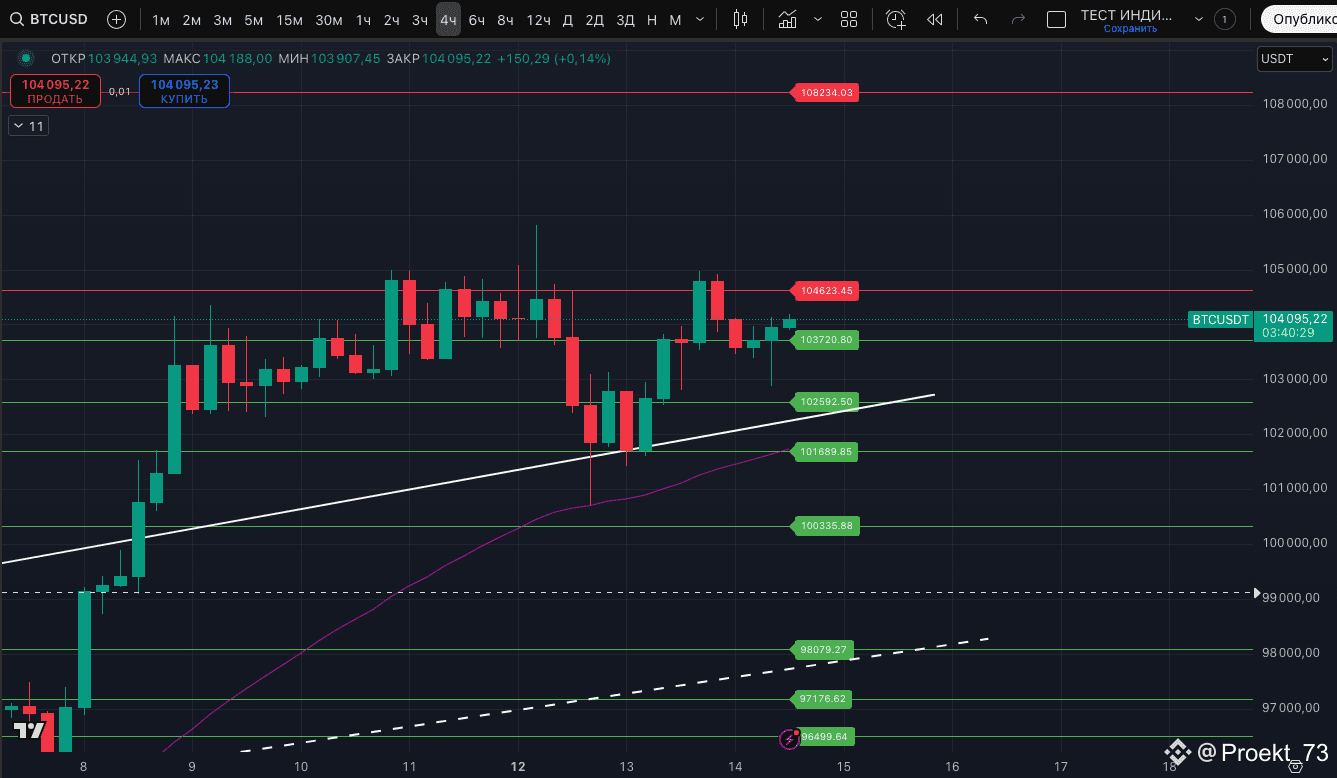Start bar replay with the rewind icon
1337x778 pixels.
(934, 18)
